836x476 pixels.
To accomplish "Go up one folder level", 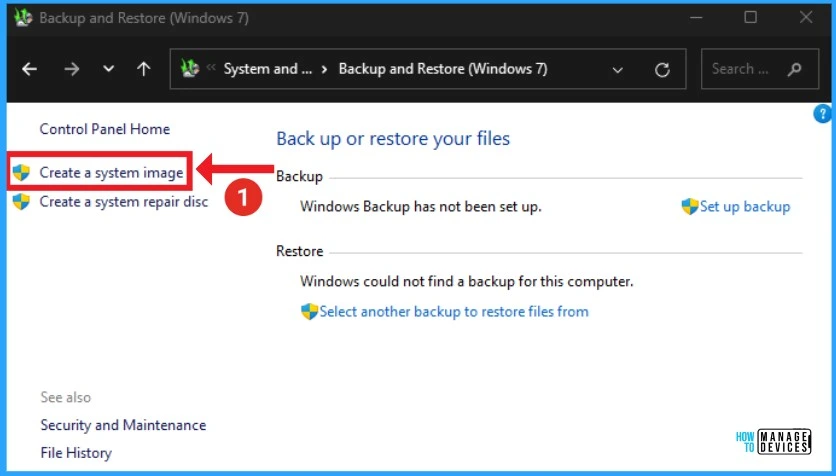I will tap(143, 69).
